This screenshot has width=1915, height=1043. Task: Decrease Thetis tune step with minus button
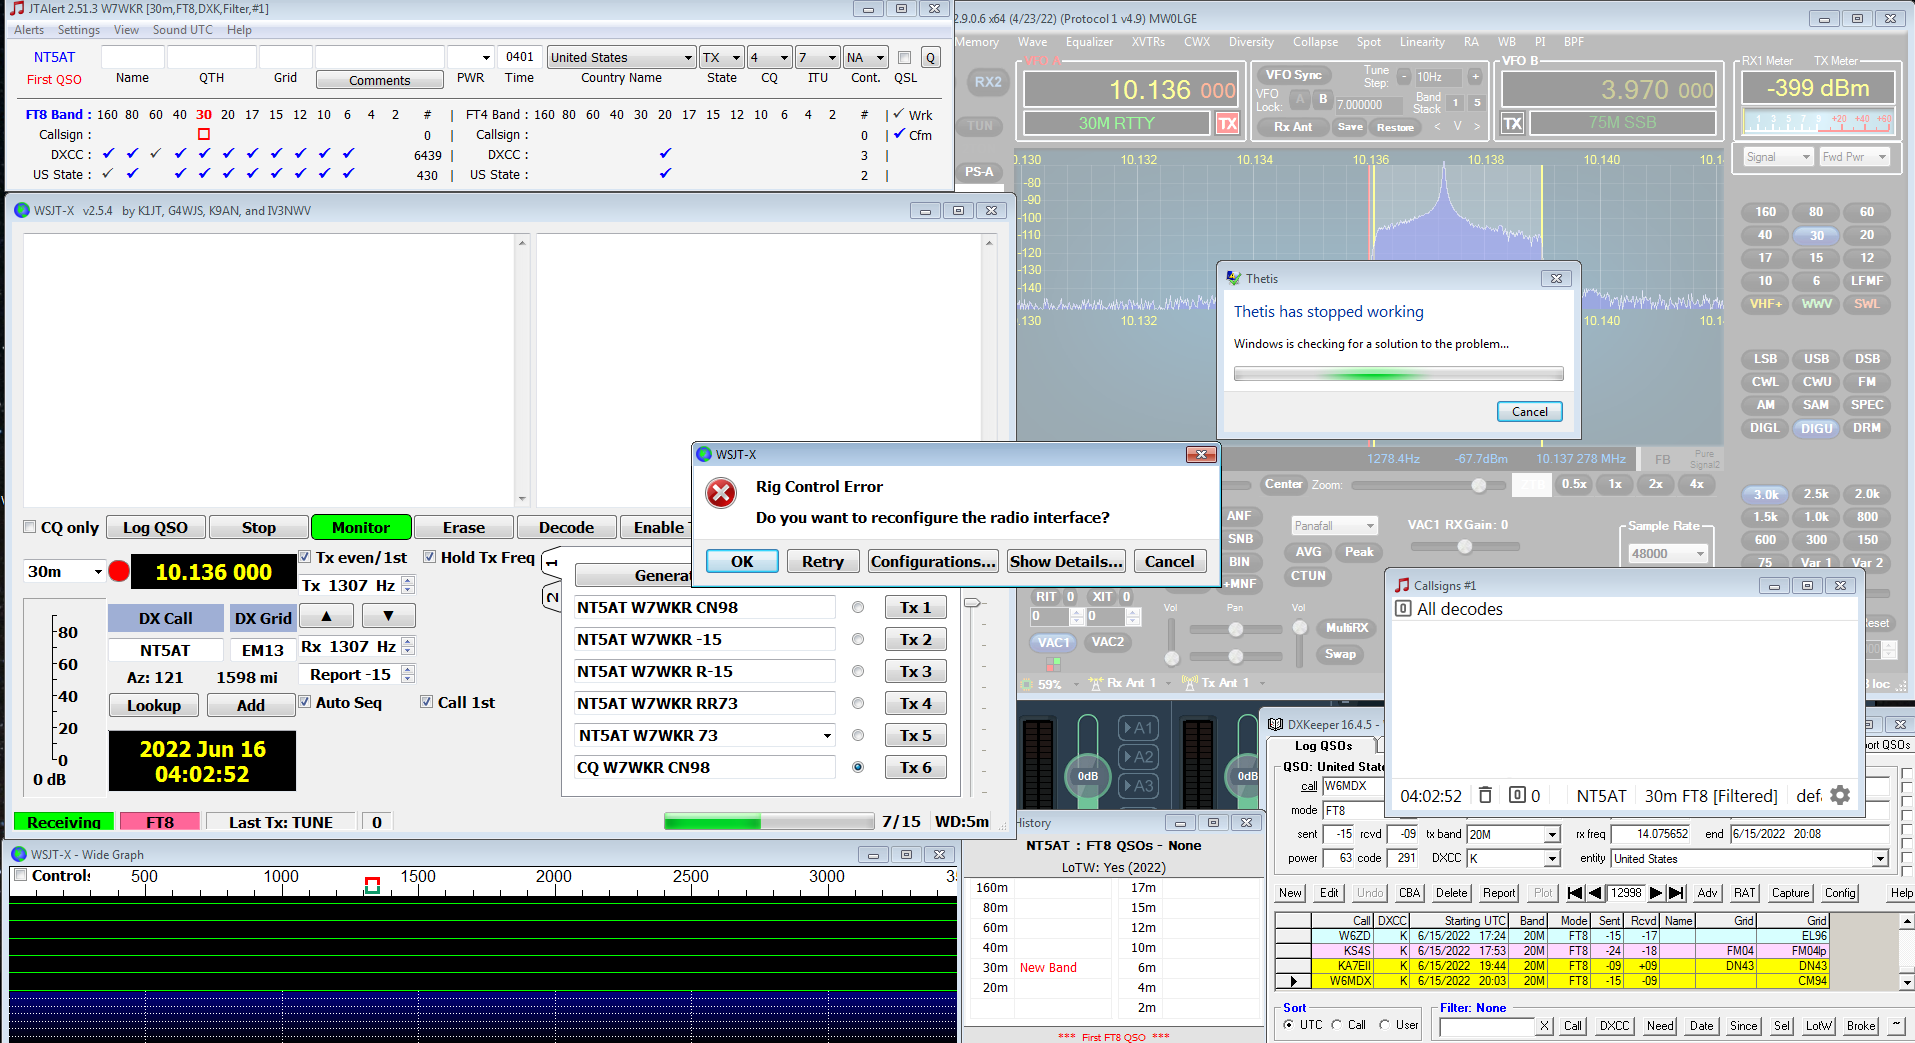click(1404, 77)
